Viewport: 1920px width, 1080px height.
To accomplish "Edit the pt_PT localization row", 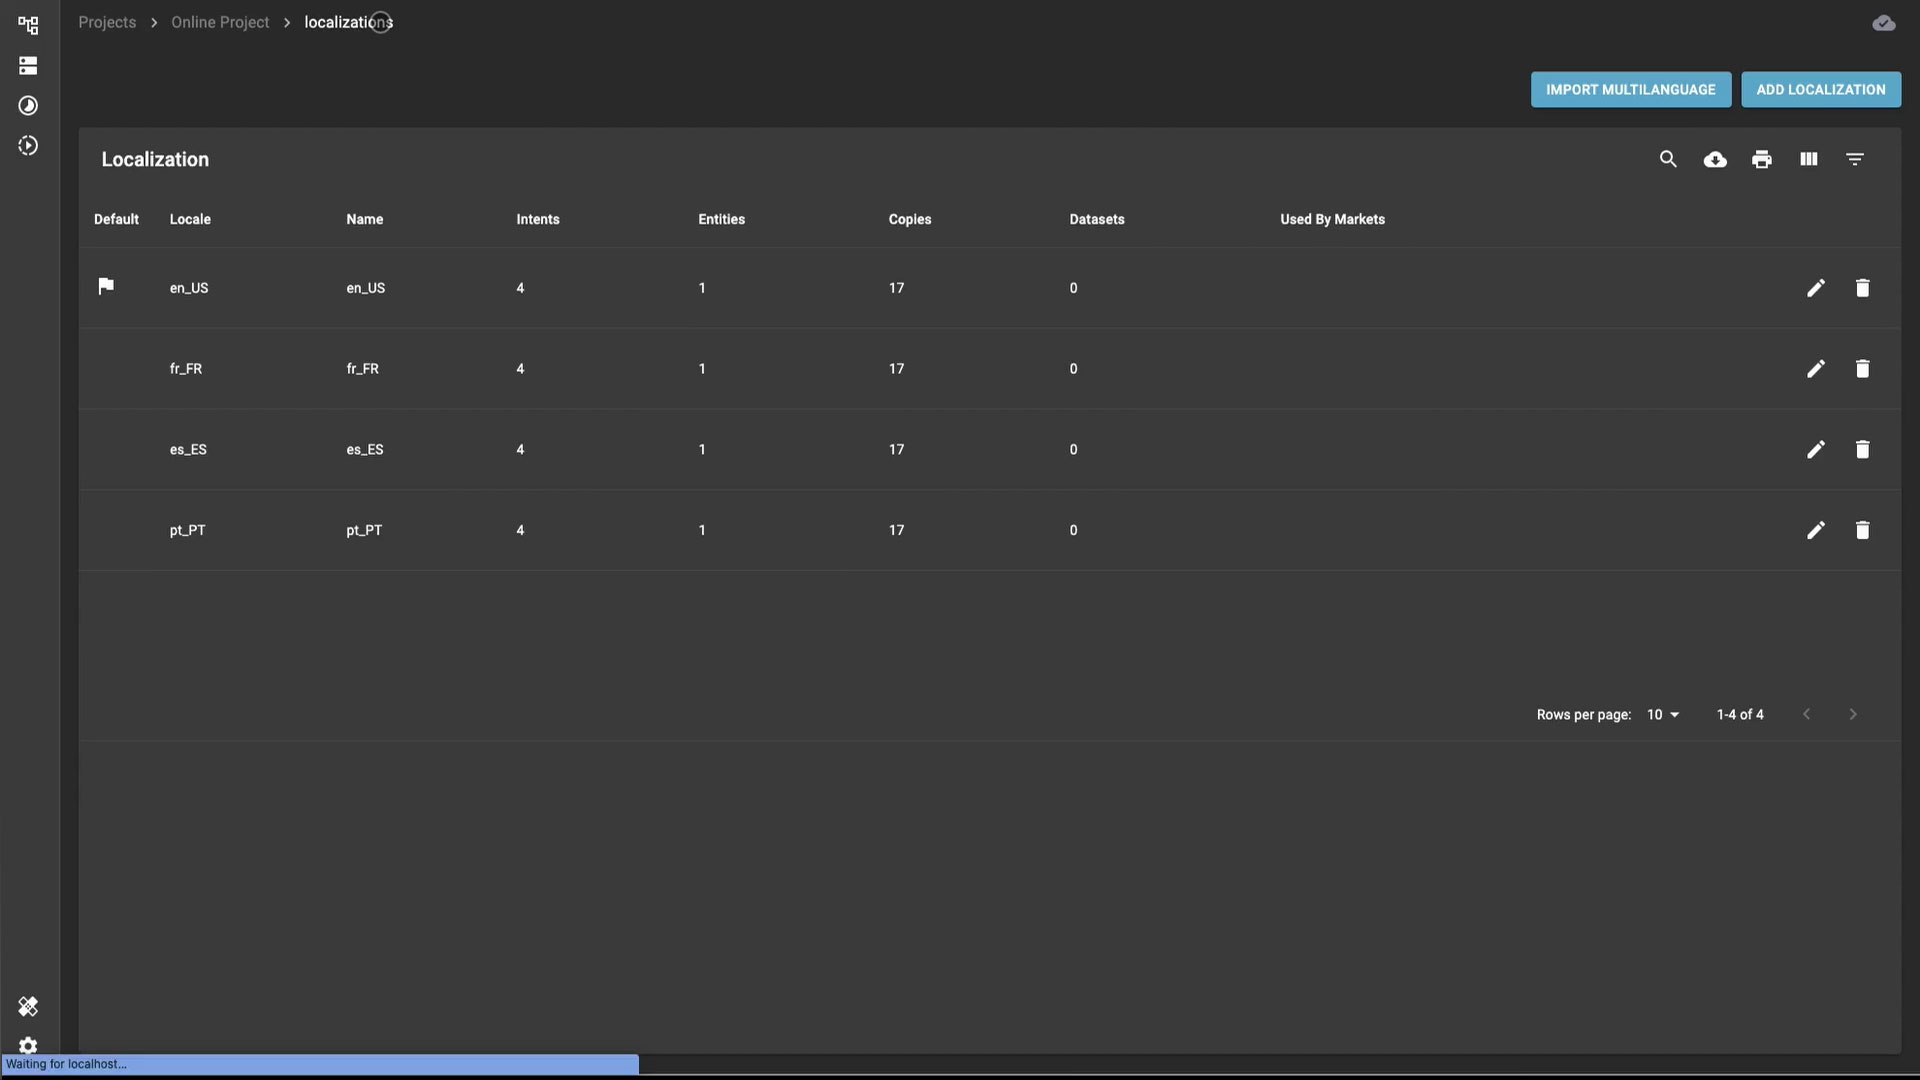I will pyautogui.click(x=1816, y=530).
